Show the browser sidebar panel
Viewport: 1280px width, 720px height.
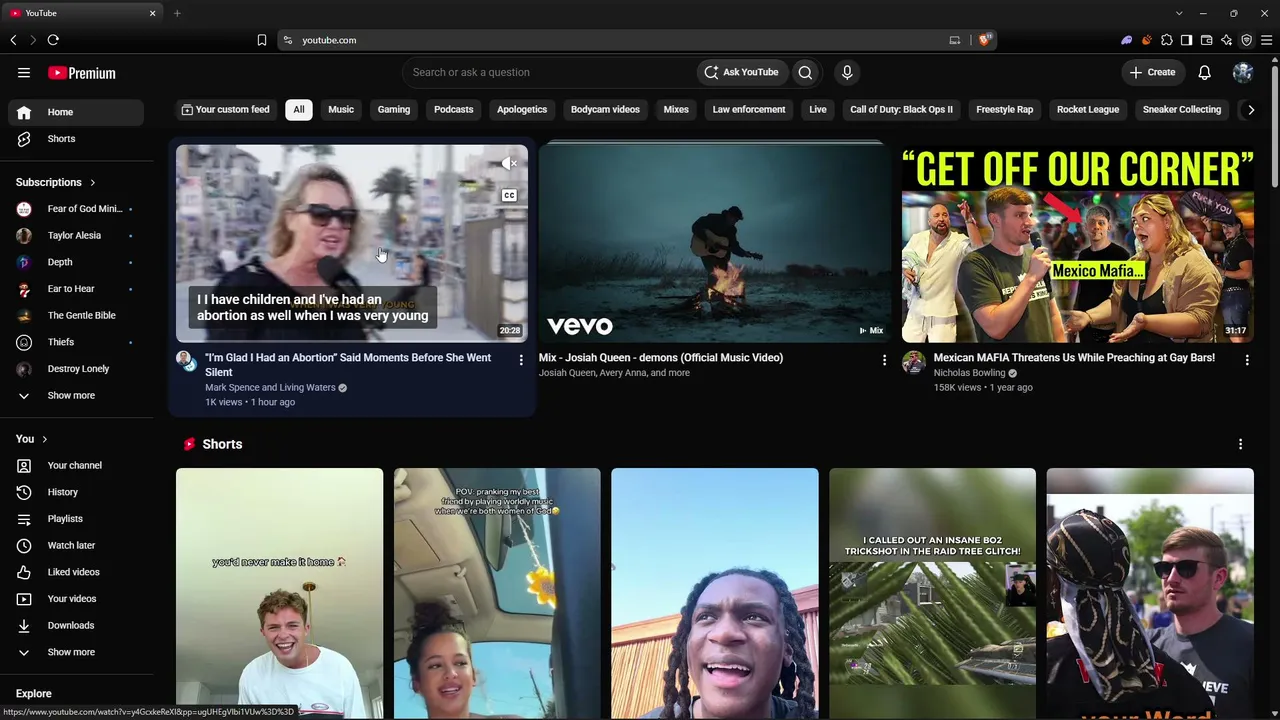1186,40
